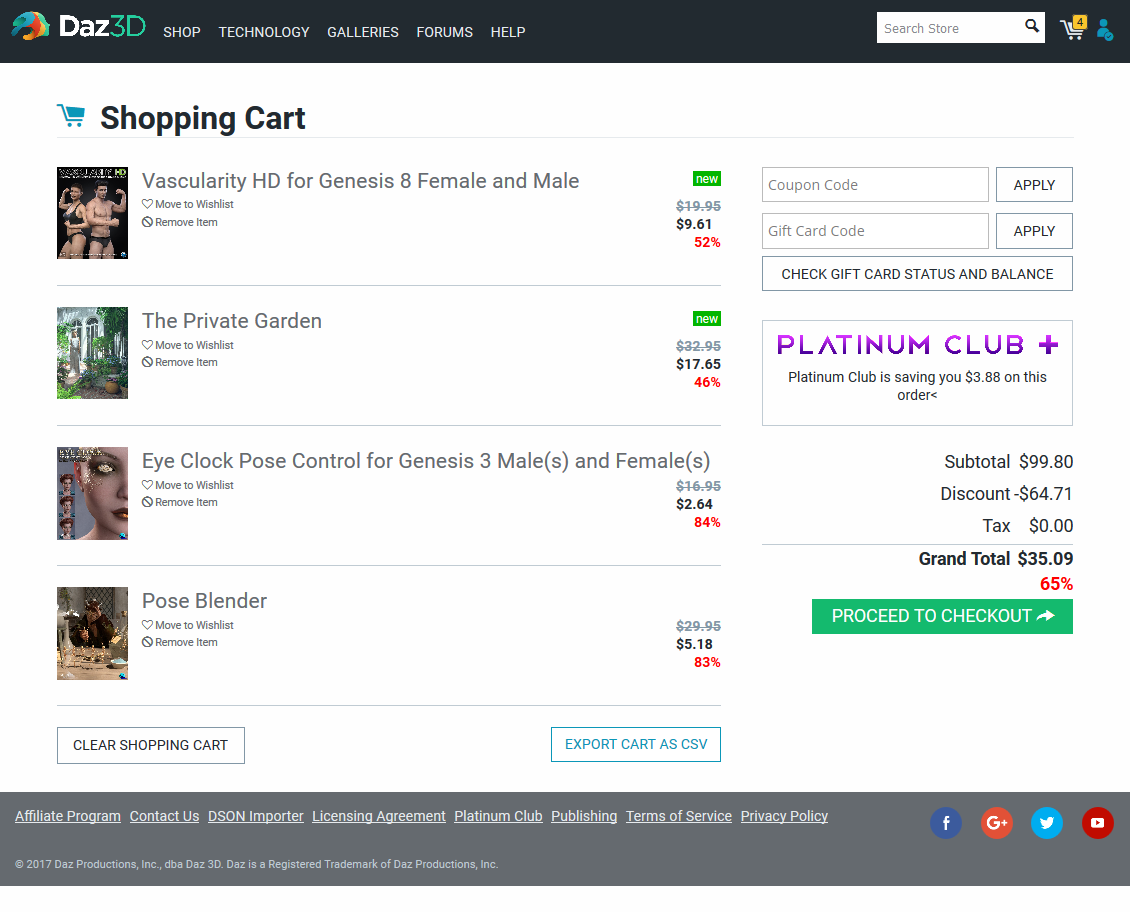Open Daz3D Facebook page icon
Screen dimensions: 1130x912
pyautogui.click(x=946, y=823)
